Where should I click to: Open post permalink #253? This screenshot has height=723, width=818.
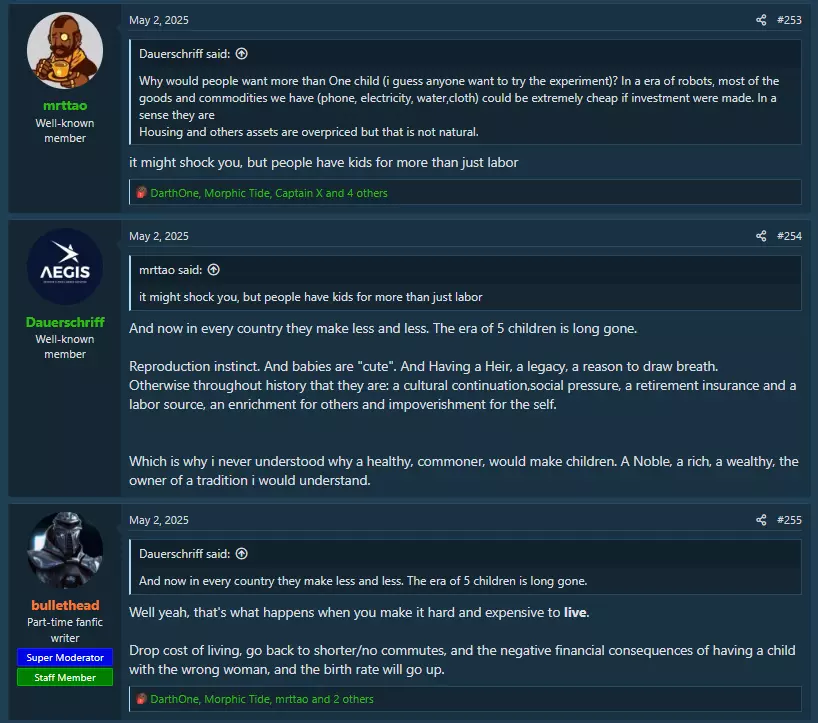click(x=789, y=20)
